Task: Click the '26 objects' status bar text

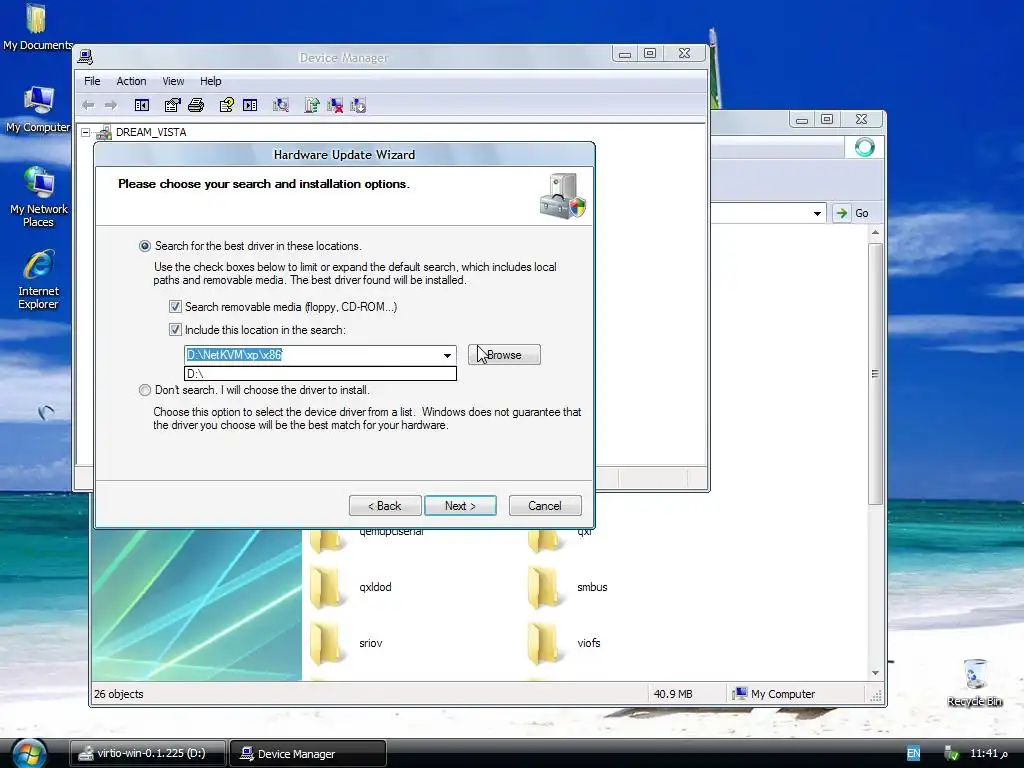Action: pyautogui.click(x=118, y=694)
